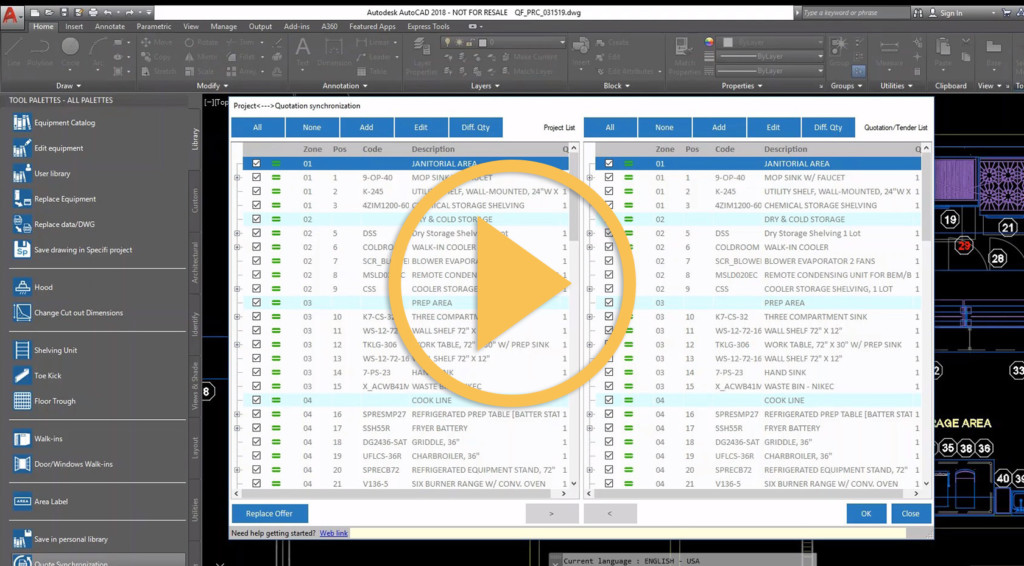Toggle MOP SINK W/ FAUCET checkbox in Quotation list
The image size is (1024, 566).
pos(609,178)
